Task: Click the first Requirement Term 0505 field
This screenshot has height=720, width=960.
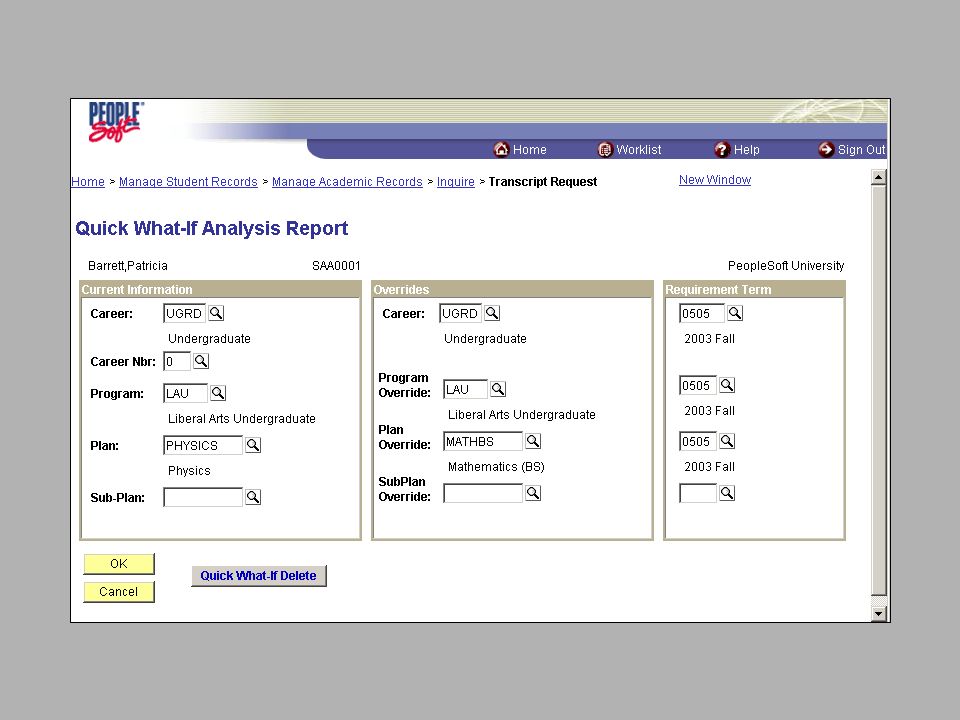Action: (702, 313)
